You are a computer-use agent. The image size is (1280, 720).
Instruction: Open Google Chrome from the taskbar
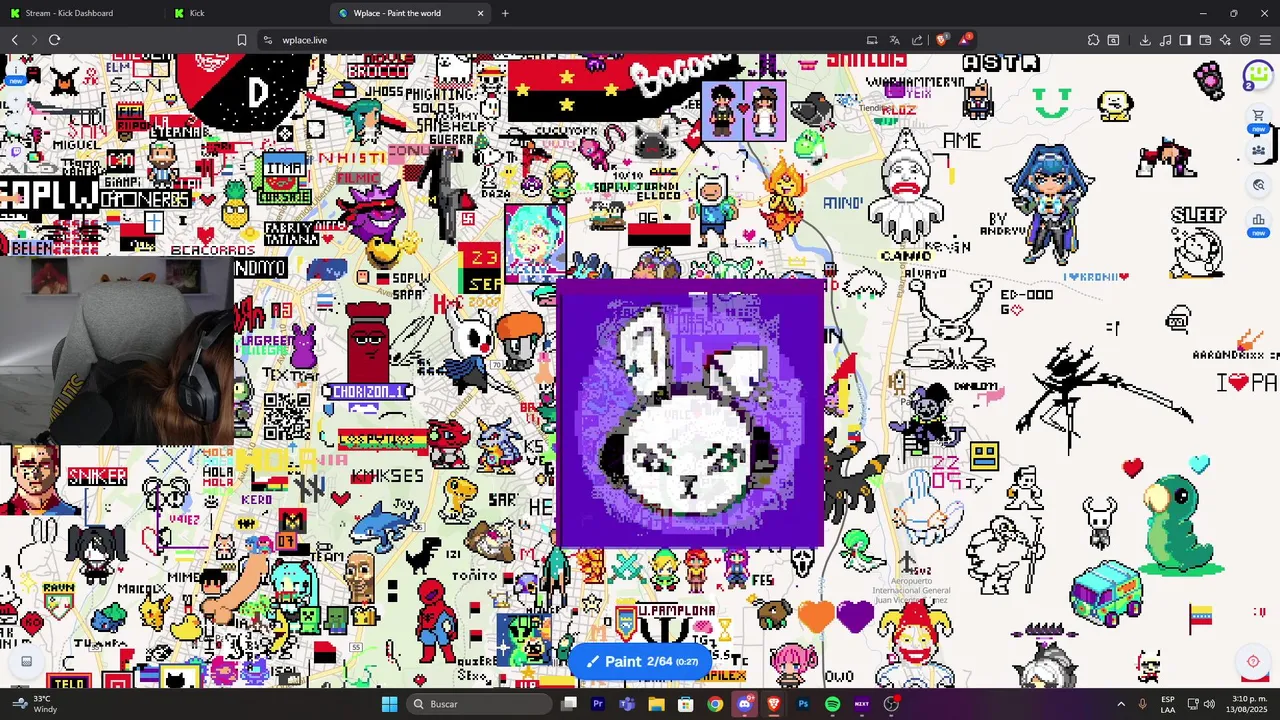coord(715,704)
